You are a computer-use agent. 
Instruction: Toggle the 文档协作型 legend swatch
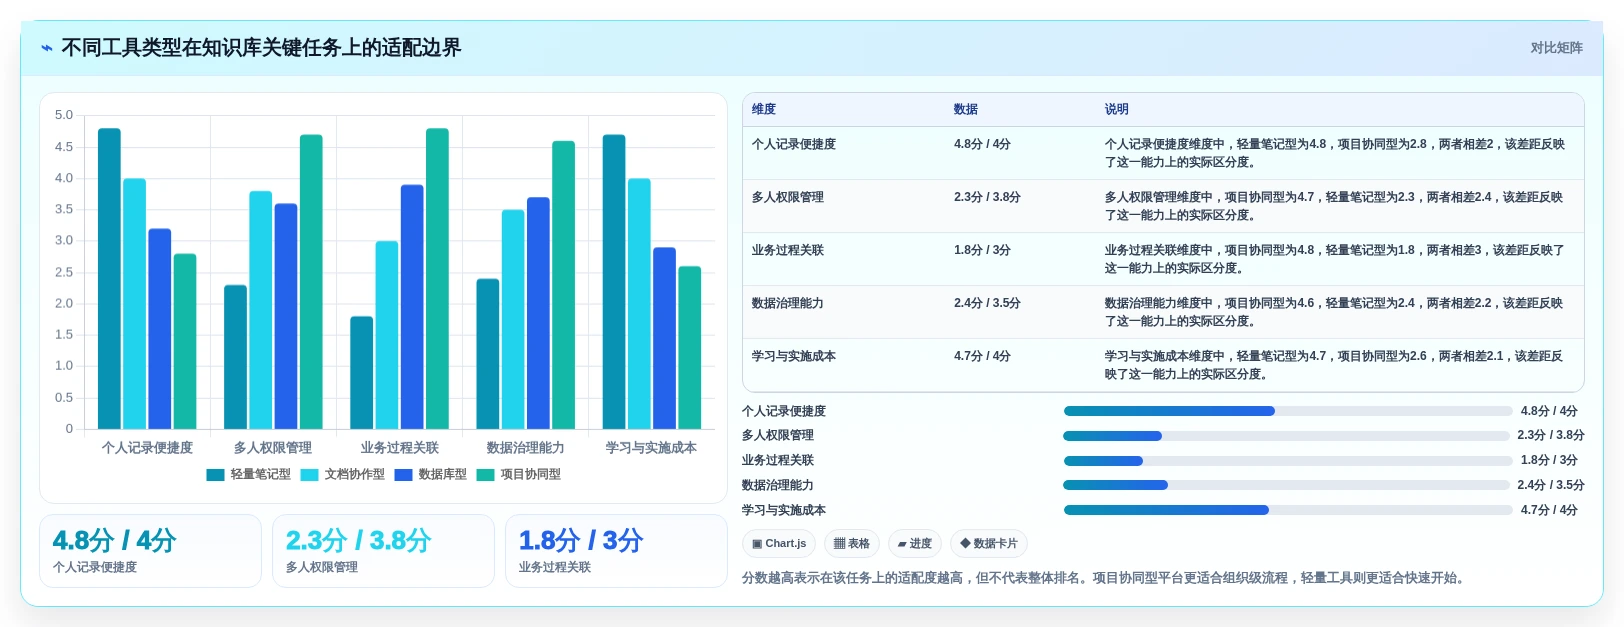(309, 475)
